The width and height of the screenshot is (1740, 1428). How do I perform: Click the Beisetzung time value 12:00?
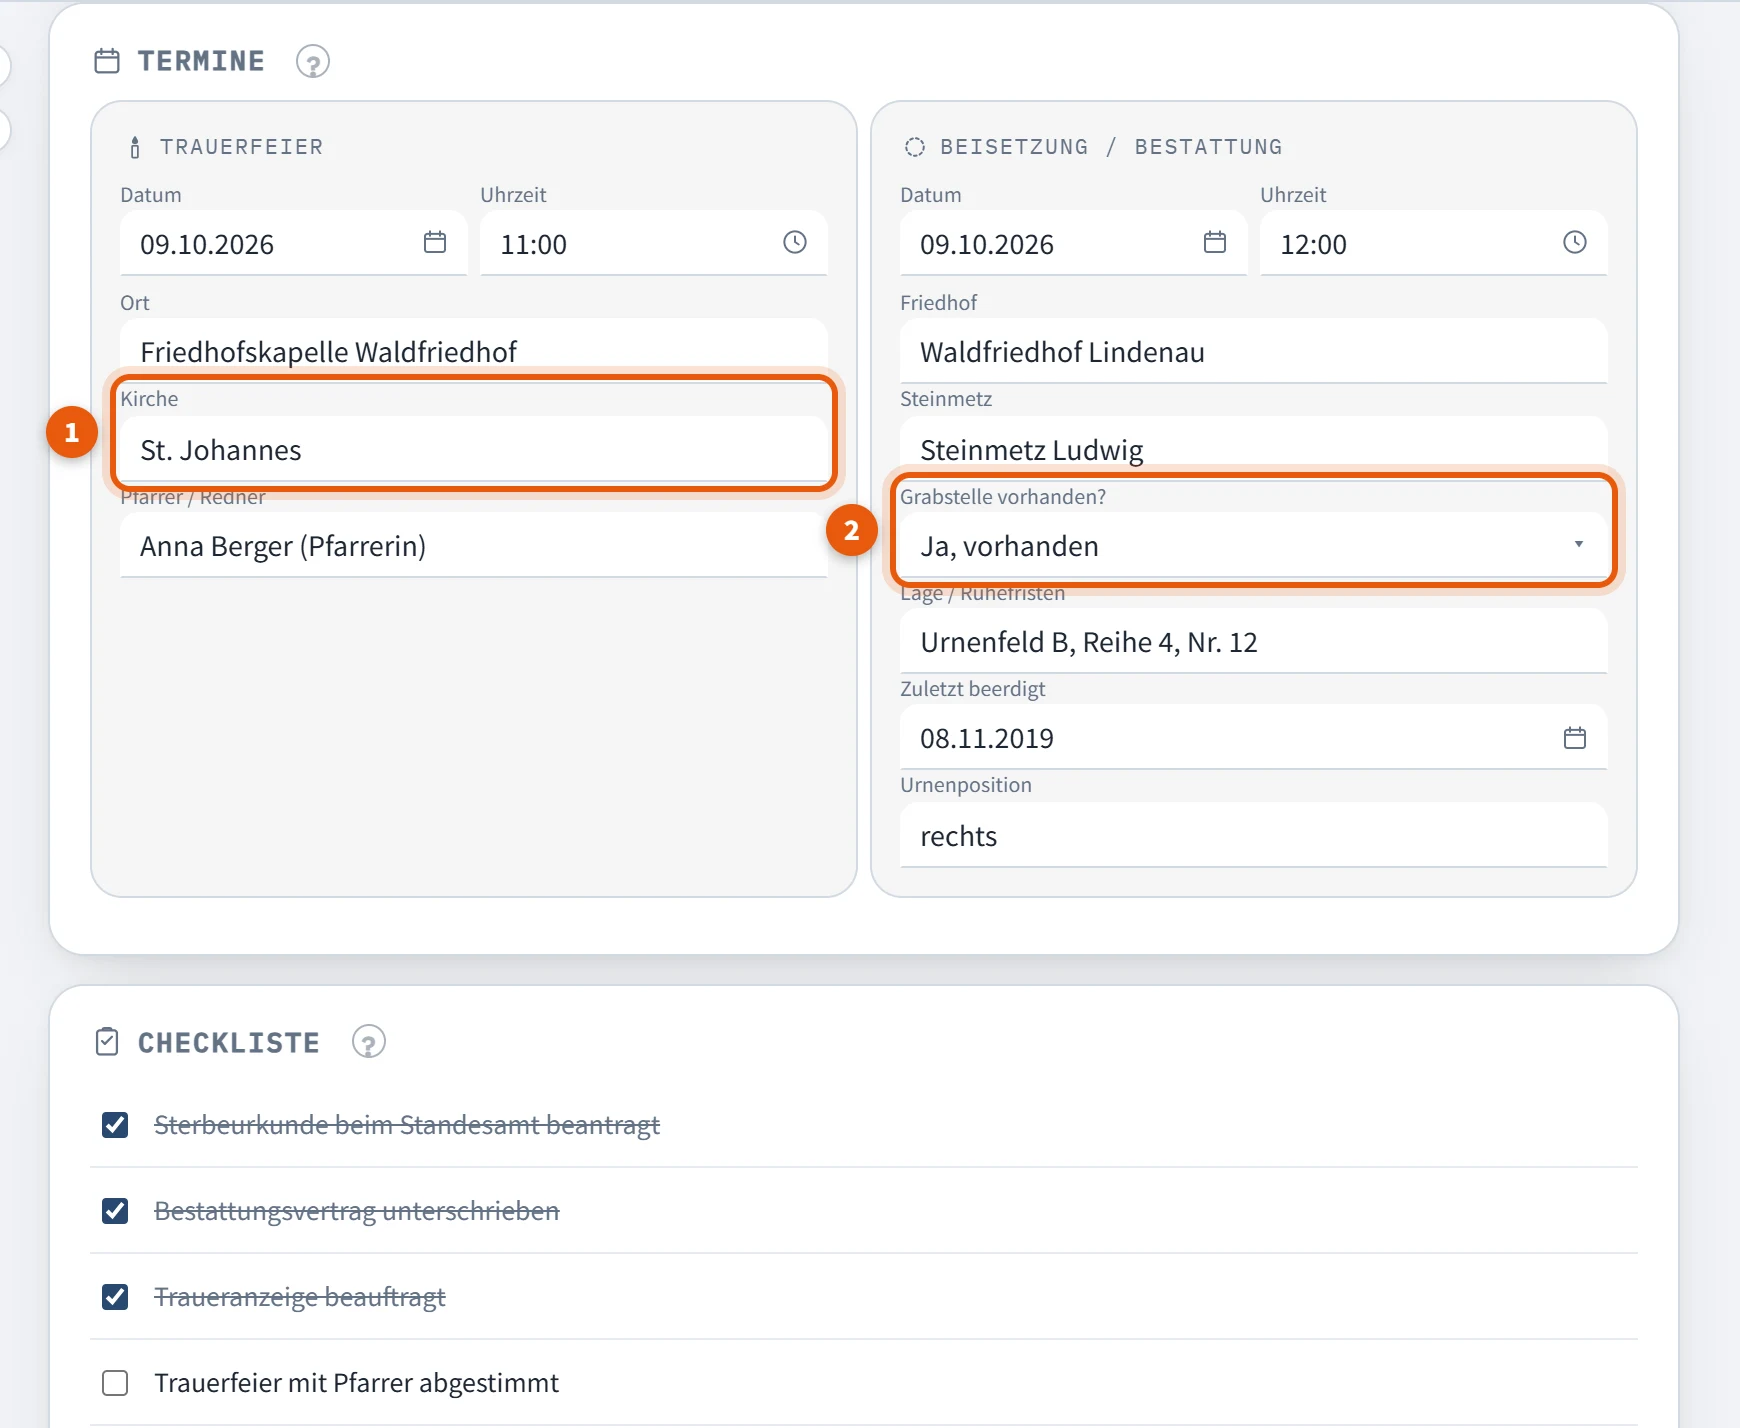point(1313,244)
